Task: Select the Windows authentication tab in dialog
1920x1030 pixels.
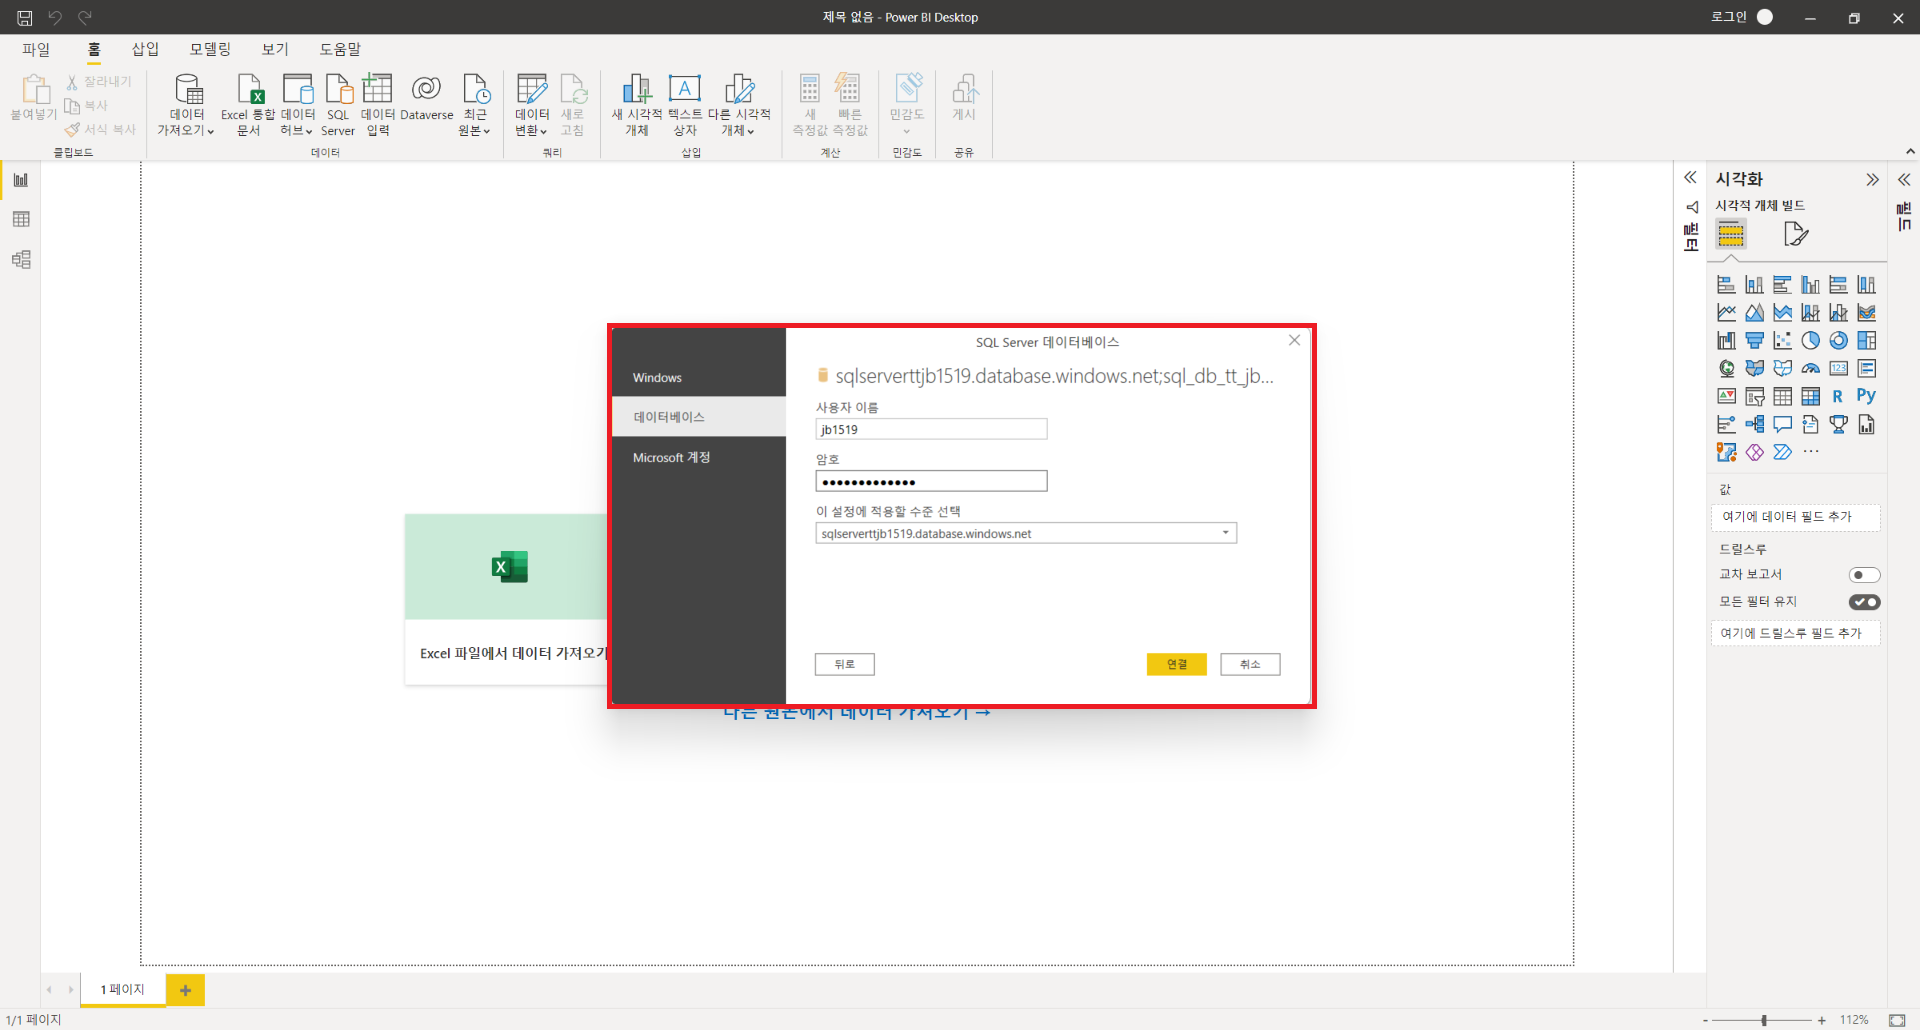Action: coord(699,378)
